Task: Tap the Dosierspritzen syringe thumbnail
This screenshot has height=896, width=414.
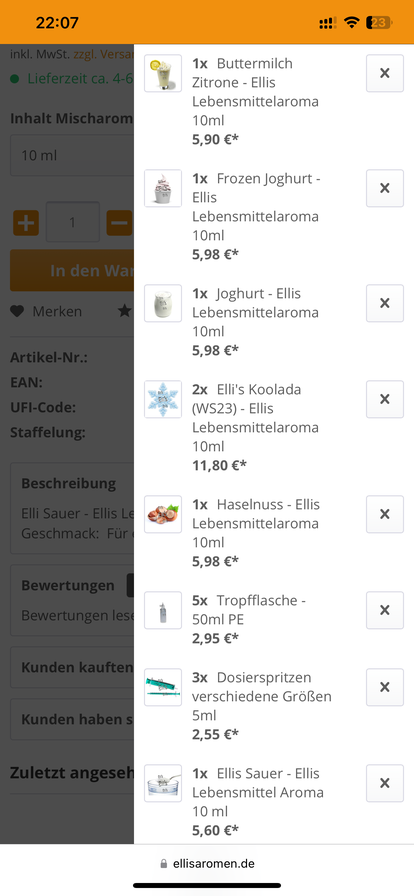Action: 163,687
